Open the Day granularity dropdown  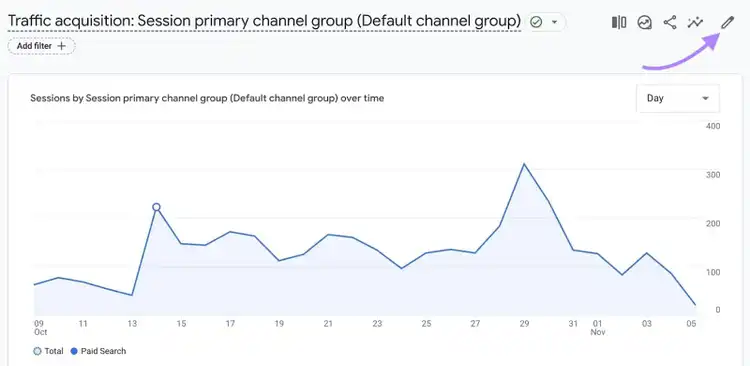coord(678,98)
